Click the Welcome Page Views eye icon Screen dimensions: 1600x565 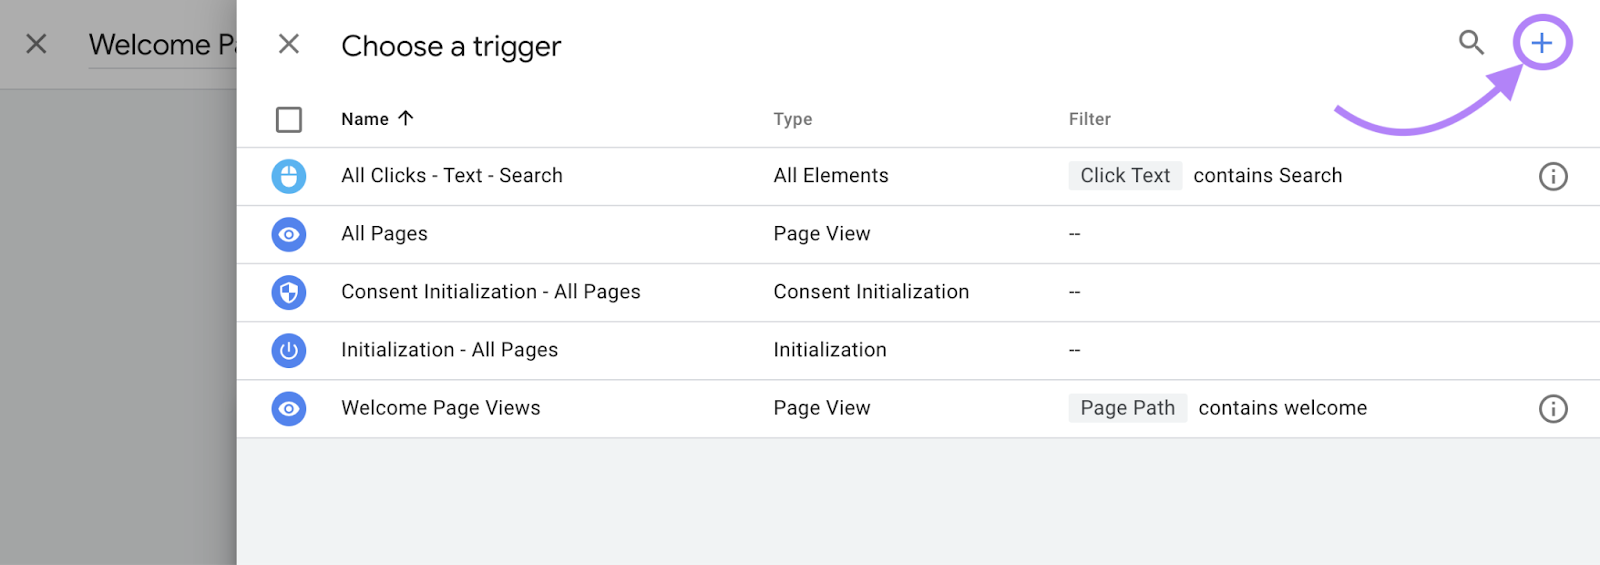pos(289,409)
